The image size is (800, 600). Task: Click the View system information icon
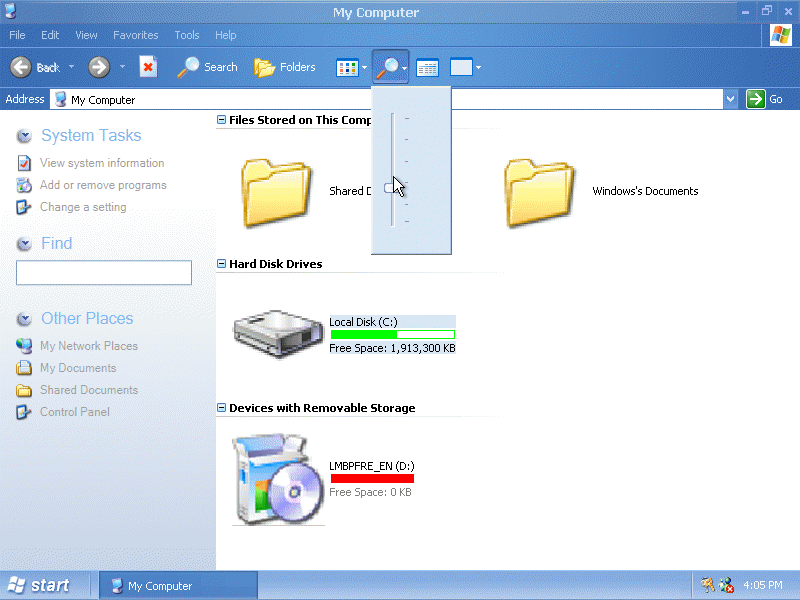point(24,163)
